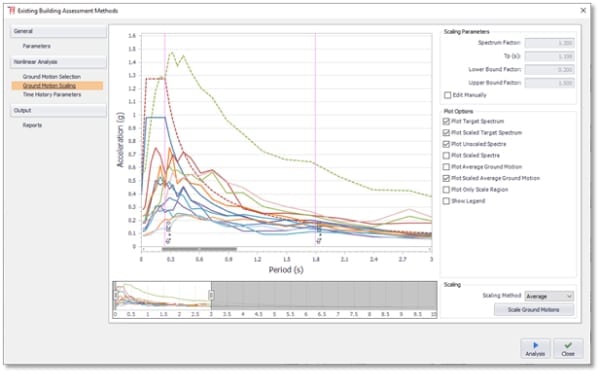Click the green checkmark Close button
Image resolution: width=600 pixels, height=374 pixels.
coord(568,349)
